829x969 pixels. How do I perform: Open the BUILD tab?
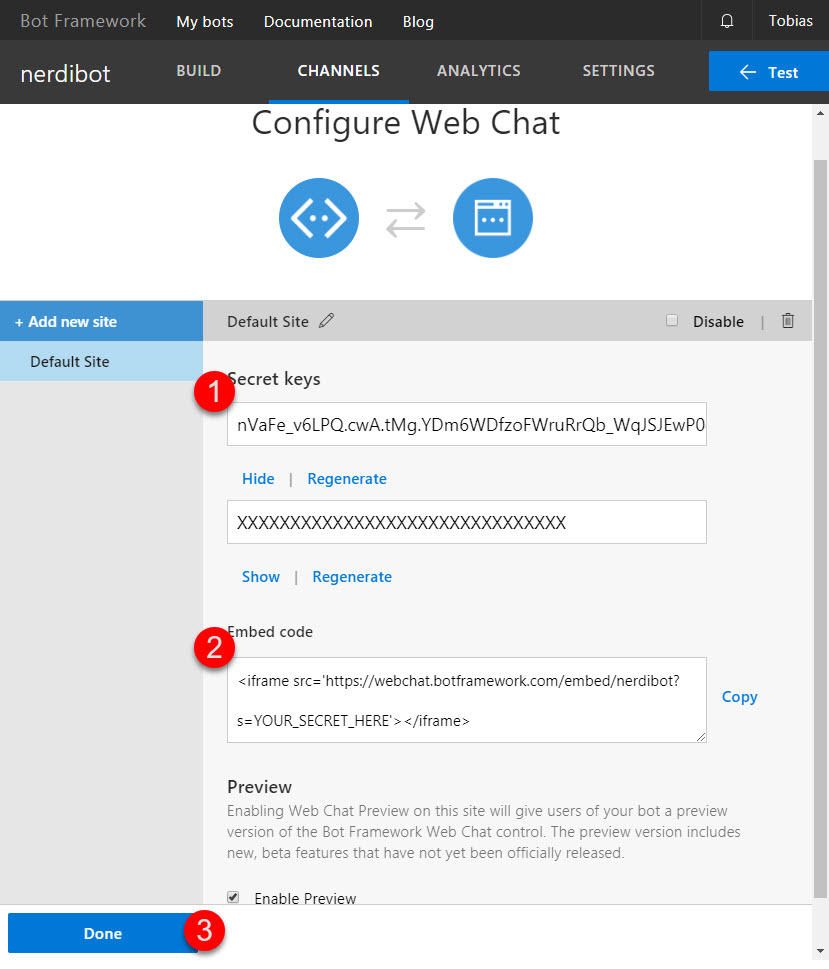click(198, 71)
